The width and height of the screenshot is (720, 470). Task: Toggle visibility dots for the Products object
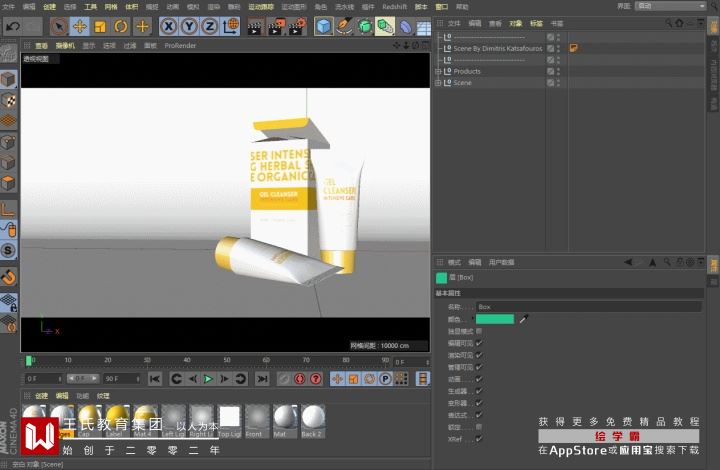tap(558, 71)
